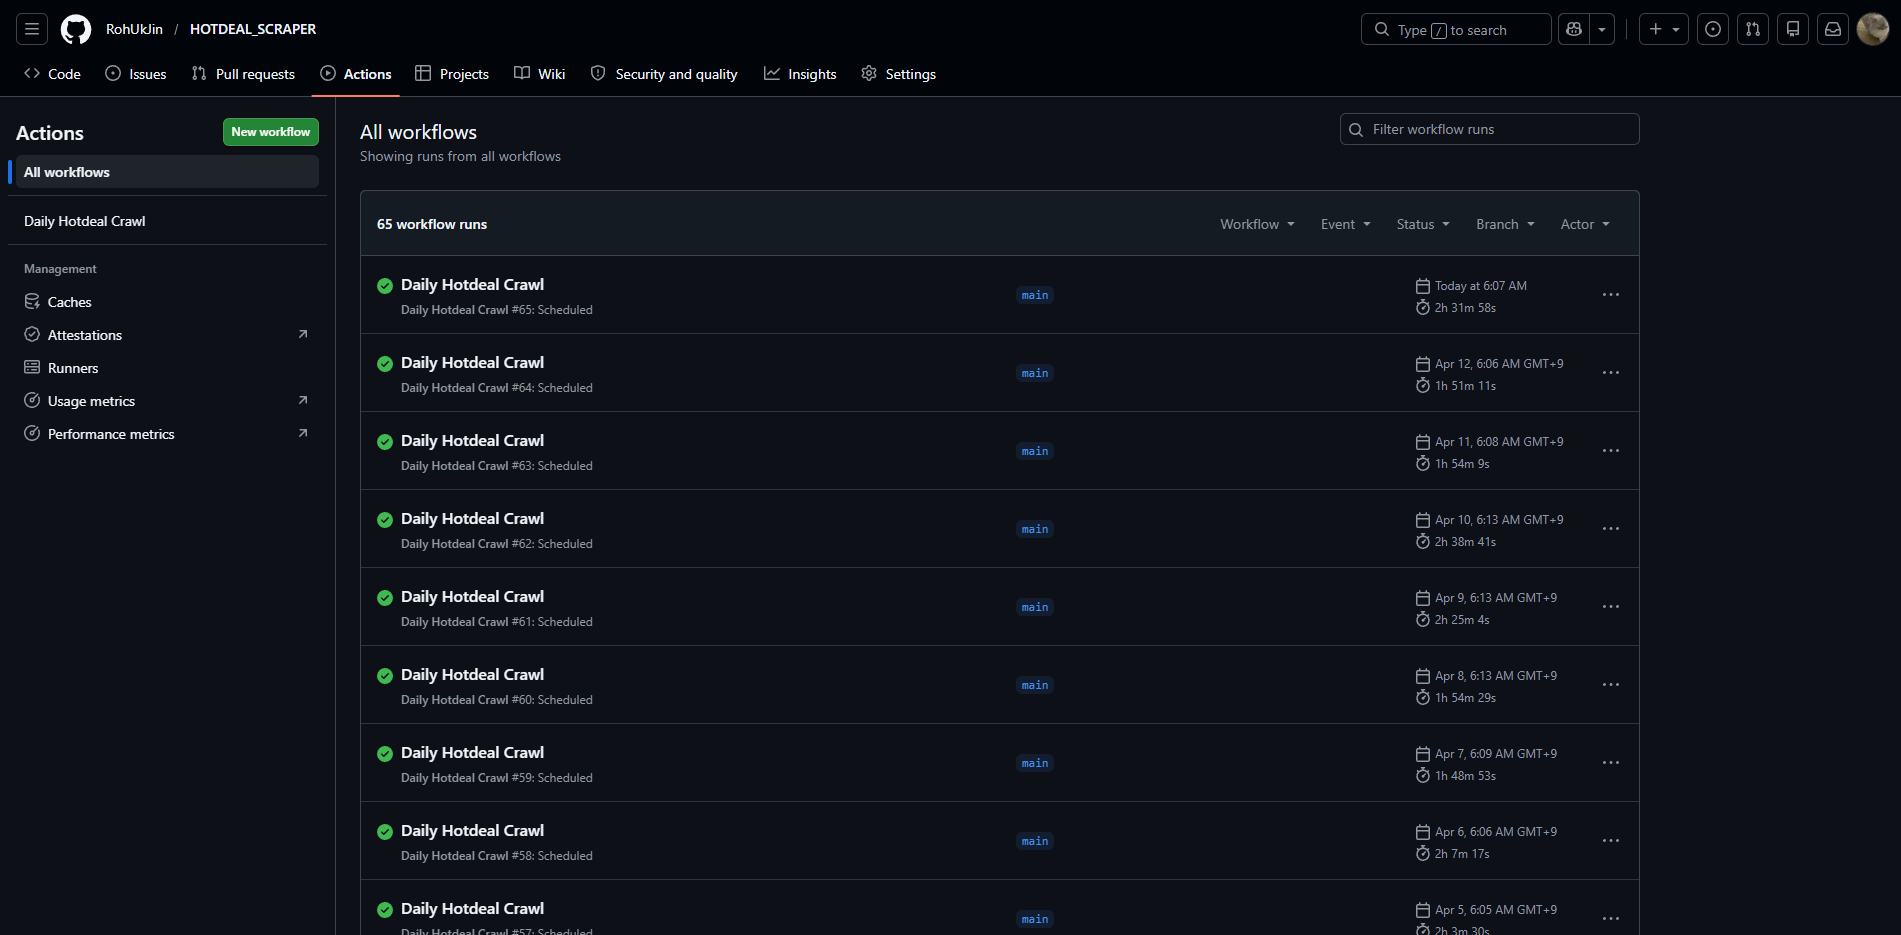Open run #65 Daily Hotdeal Crawl
This screenshot has width=1901, height=935.
[x=472, y=285]
